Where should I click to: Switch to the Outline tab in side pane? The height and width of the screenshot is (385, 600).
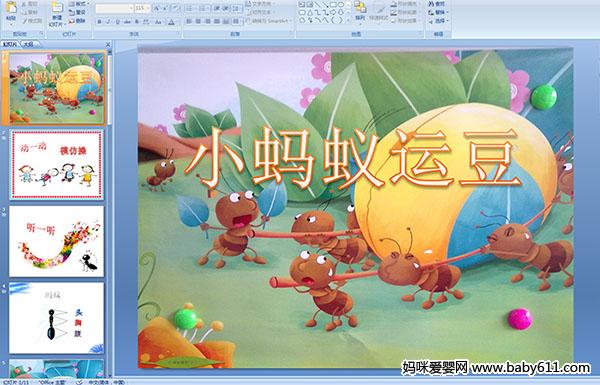(27, 44)
